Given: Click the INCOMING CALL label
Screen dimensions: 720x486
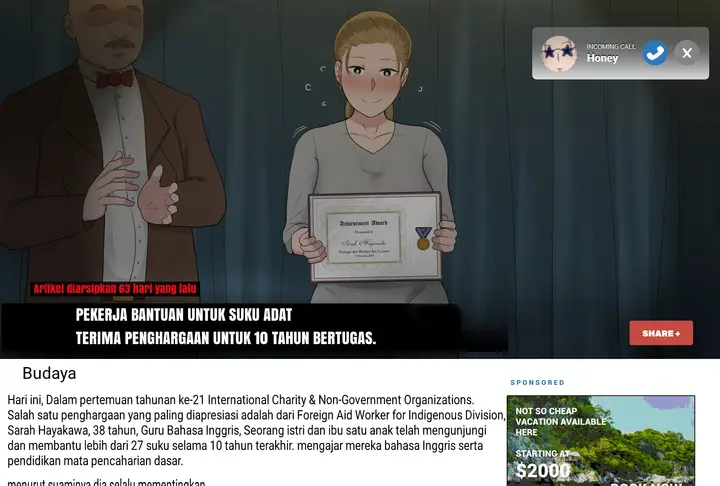Looking at the screenshot, I should coord(610,46).
